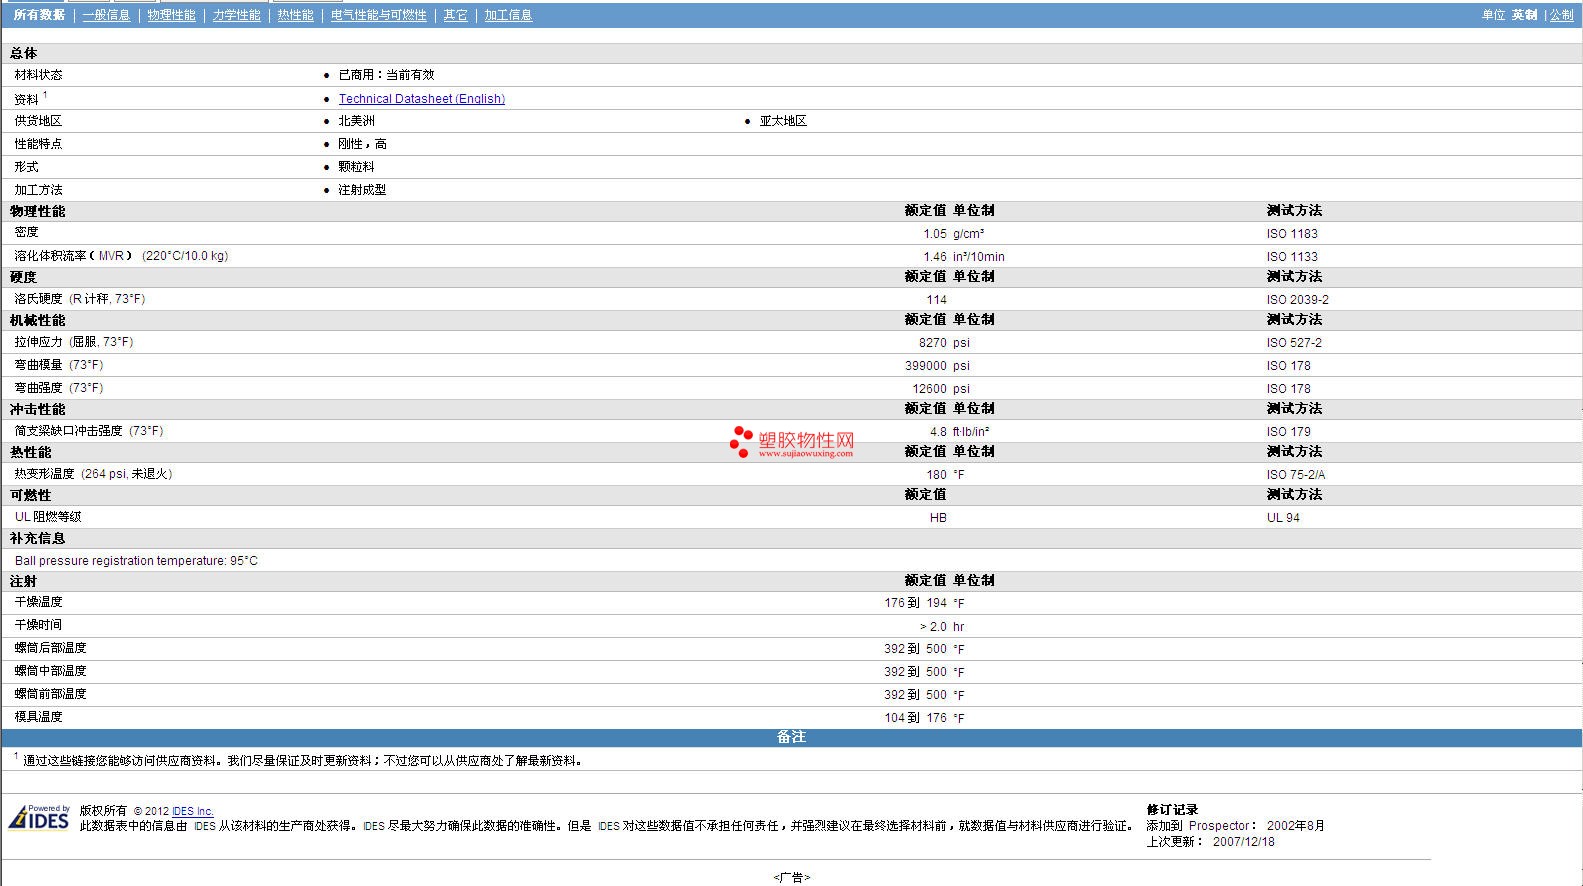Open the Technical Datasheet (English) link
The width and height of the screenshot is (1583, 886).
coord(421,99)
